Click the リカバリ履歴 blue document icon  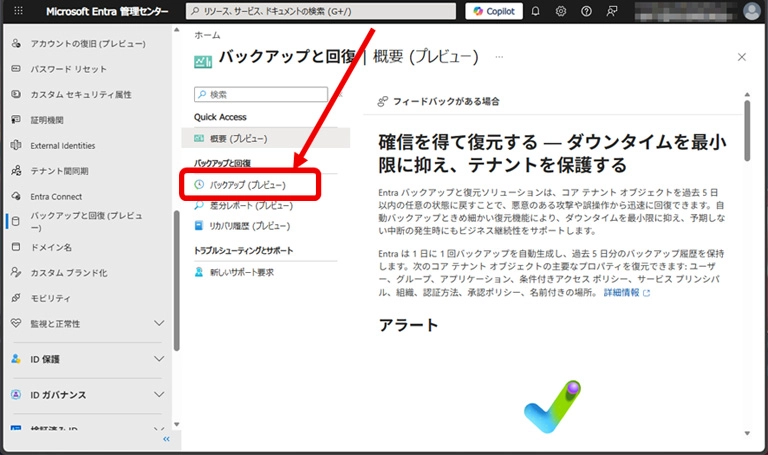(x=199, y=226)
